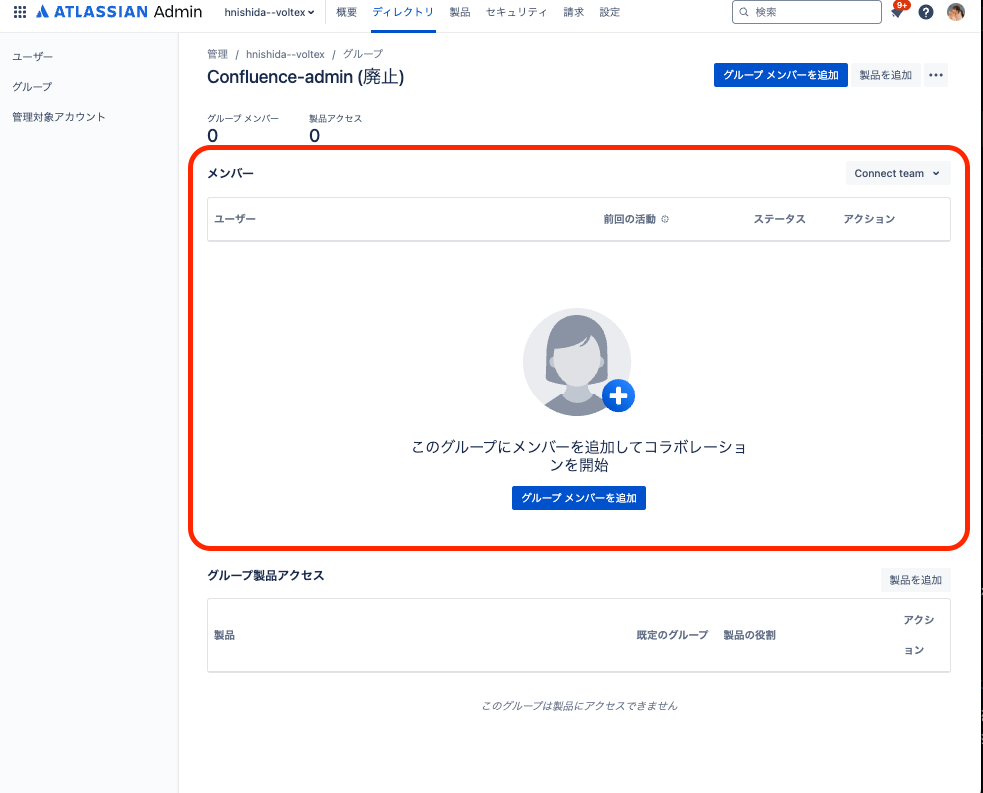Click the blue グループ メンバーを追加 button

[x=780, y=74]
